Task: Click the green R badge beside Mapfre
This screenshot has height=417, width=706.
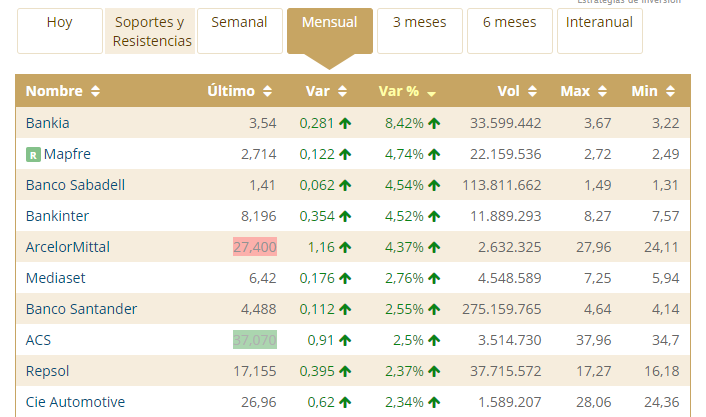Action: [x=33, y=155]
